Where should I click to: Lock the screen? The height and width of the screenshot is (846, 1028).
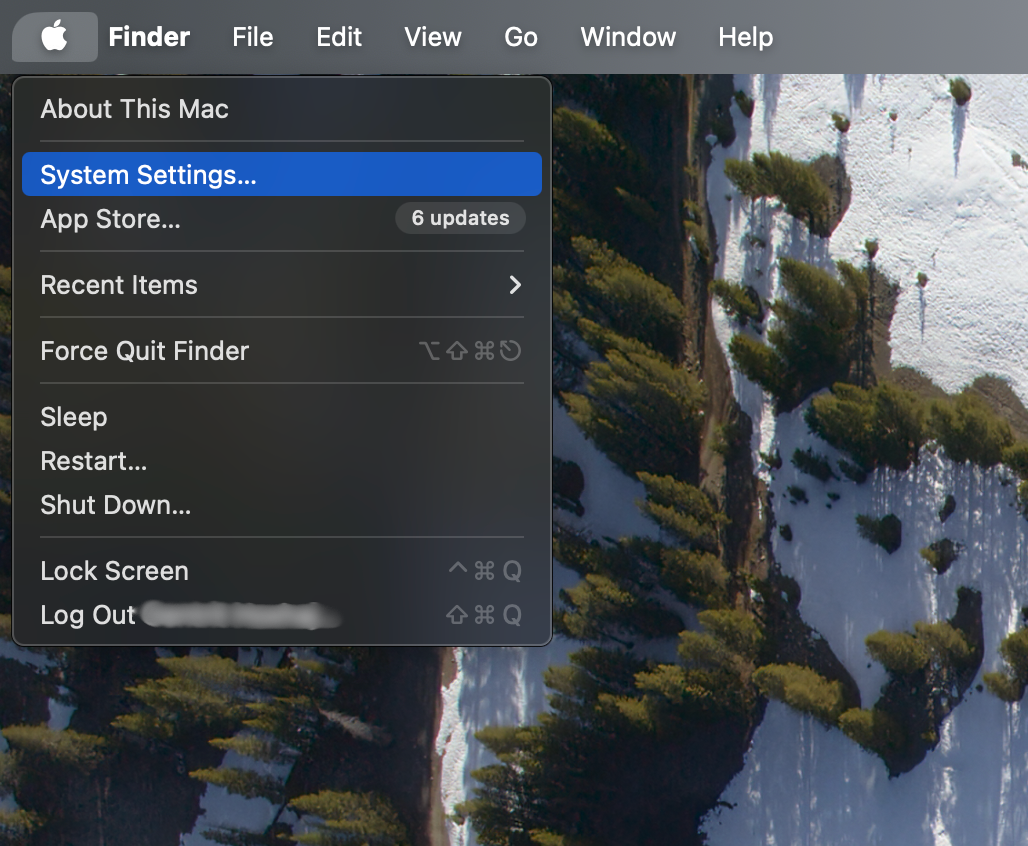click(x=114, y=570)
